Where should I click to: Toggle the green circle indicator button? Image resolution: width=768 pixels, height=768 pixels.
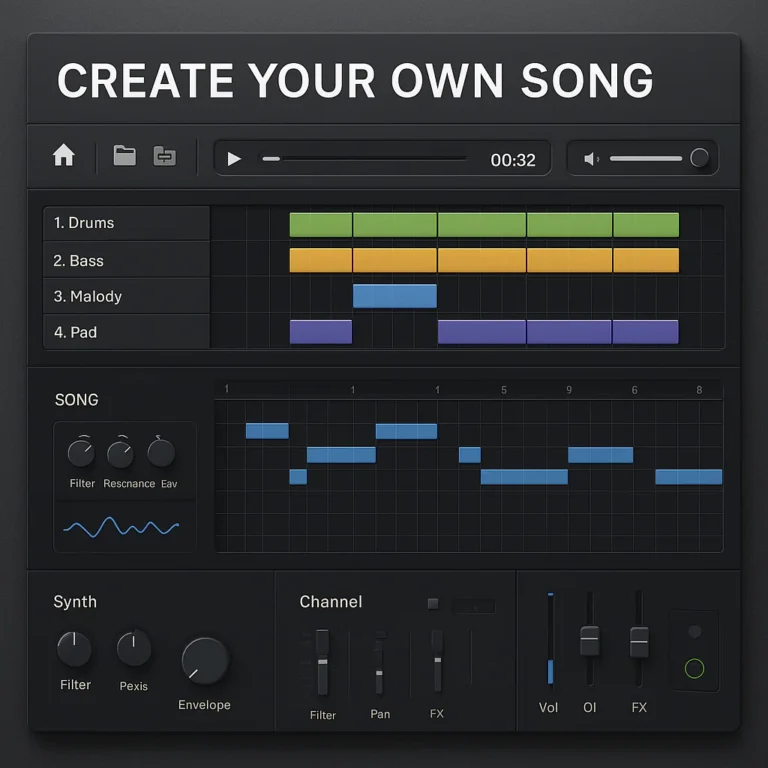click(x=694, y=669)
